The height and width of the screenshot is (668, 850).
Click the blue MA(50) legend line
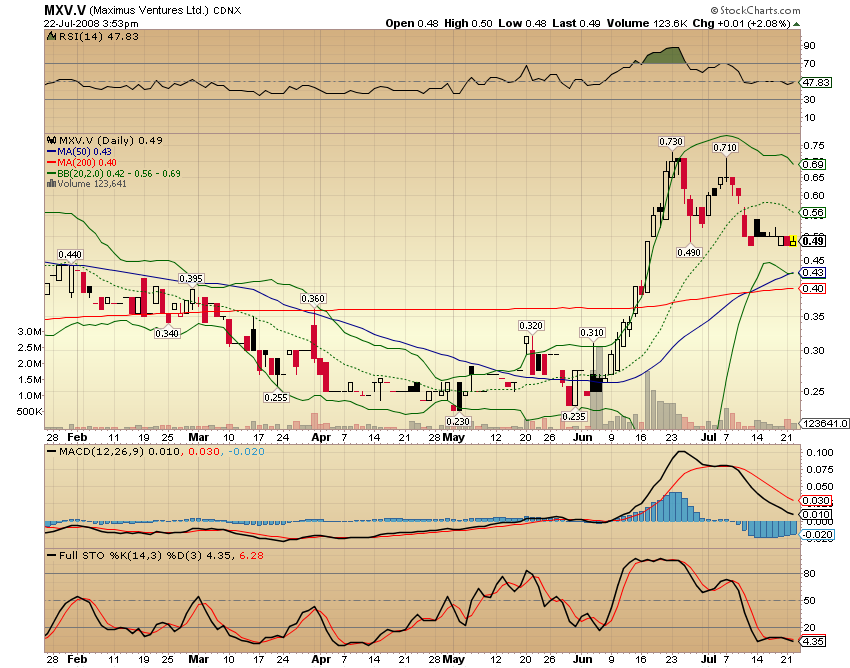[x=51, y=152]
